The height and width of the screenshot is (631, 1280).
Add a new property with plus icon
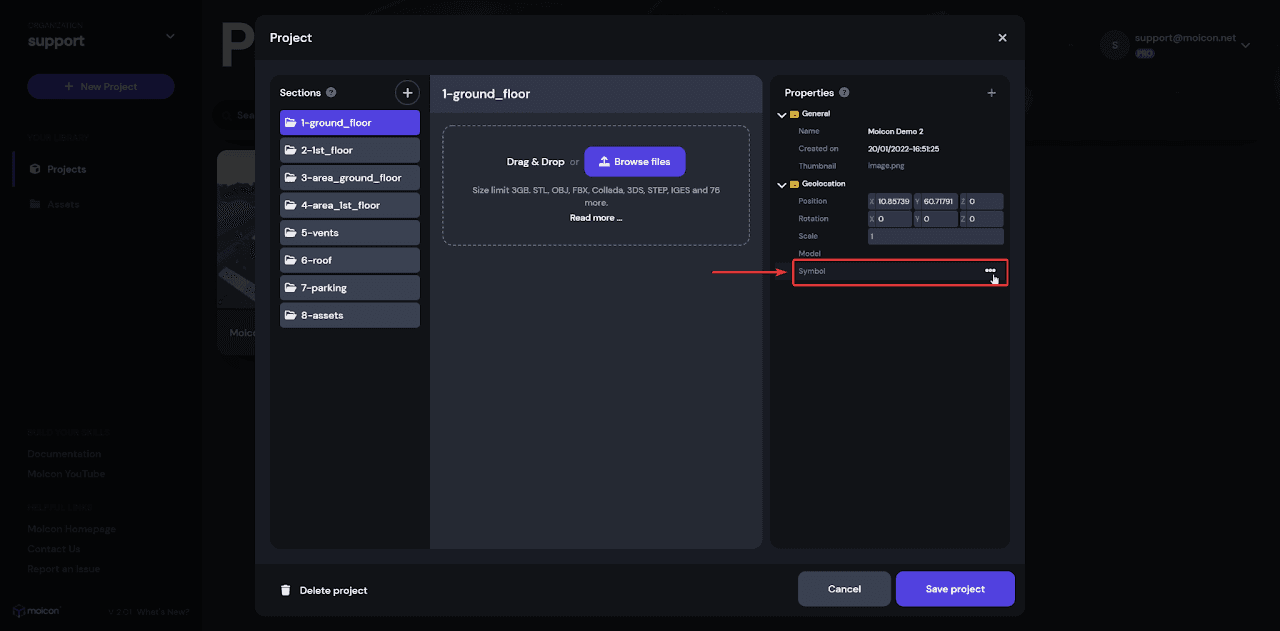(x=992, y=93)
